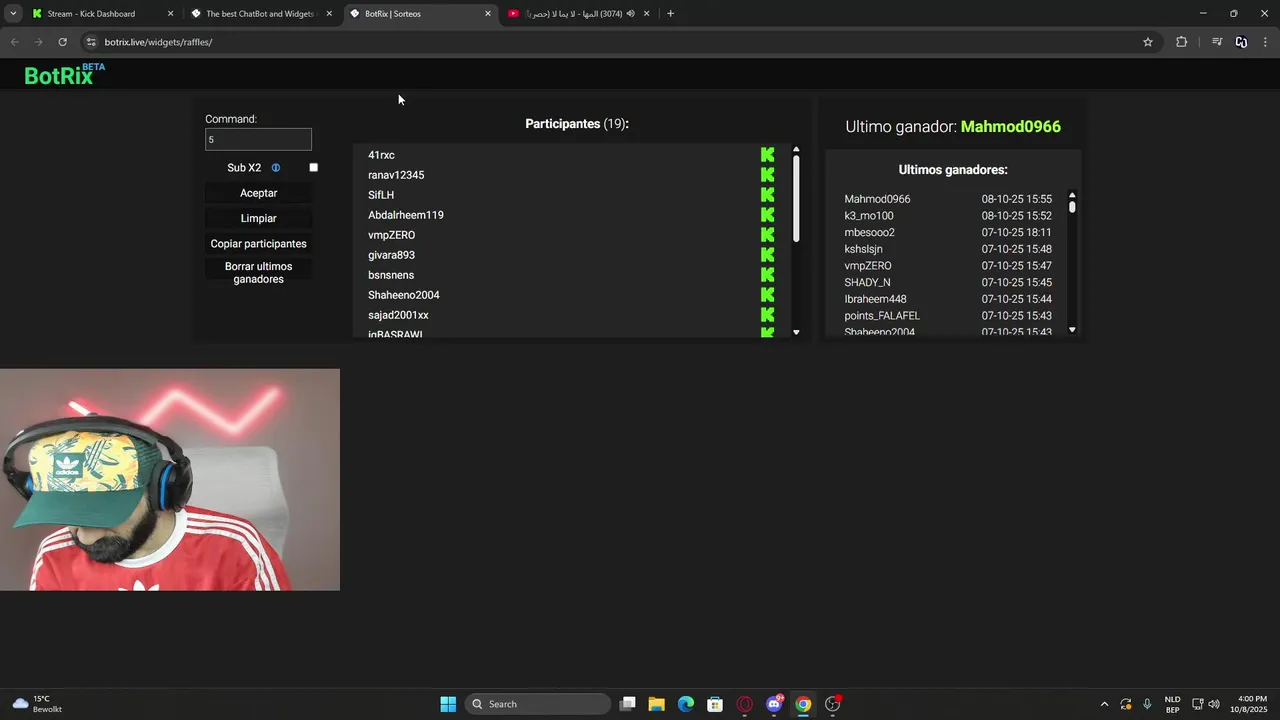Click the Kick icon next to Shaheeno2004 participant
The width and height of the screenshot is (1280, 720).
[x=767, y=295]
